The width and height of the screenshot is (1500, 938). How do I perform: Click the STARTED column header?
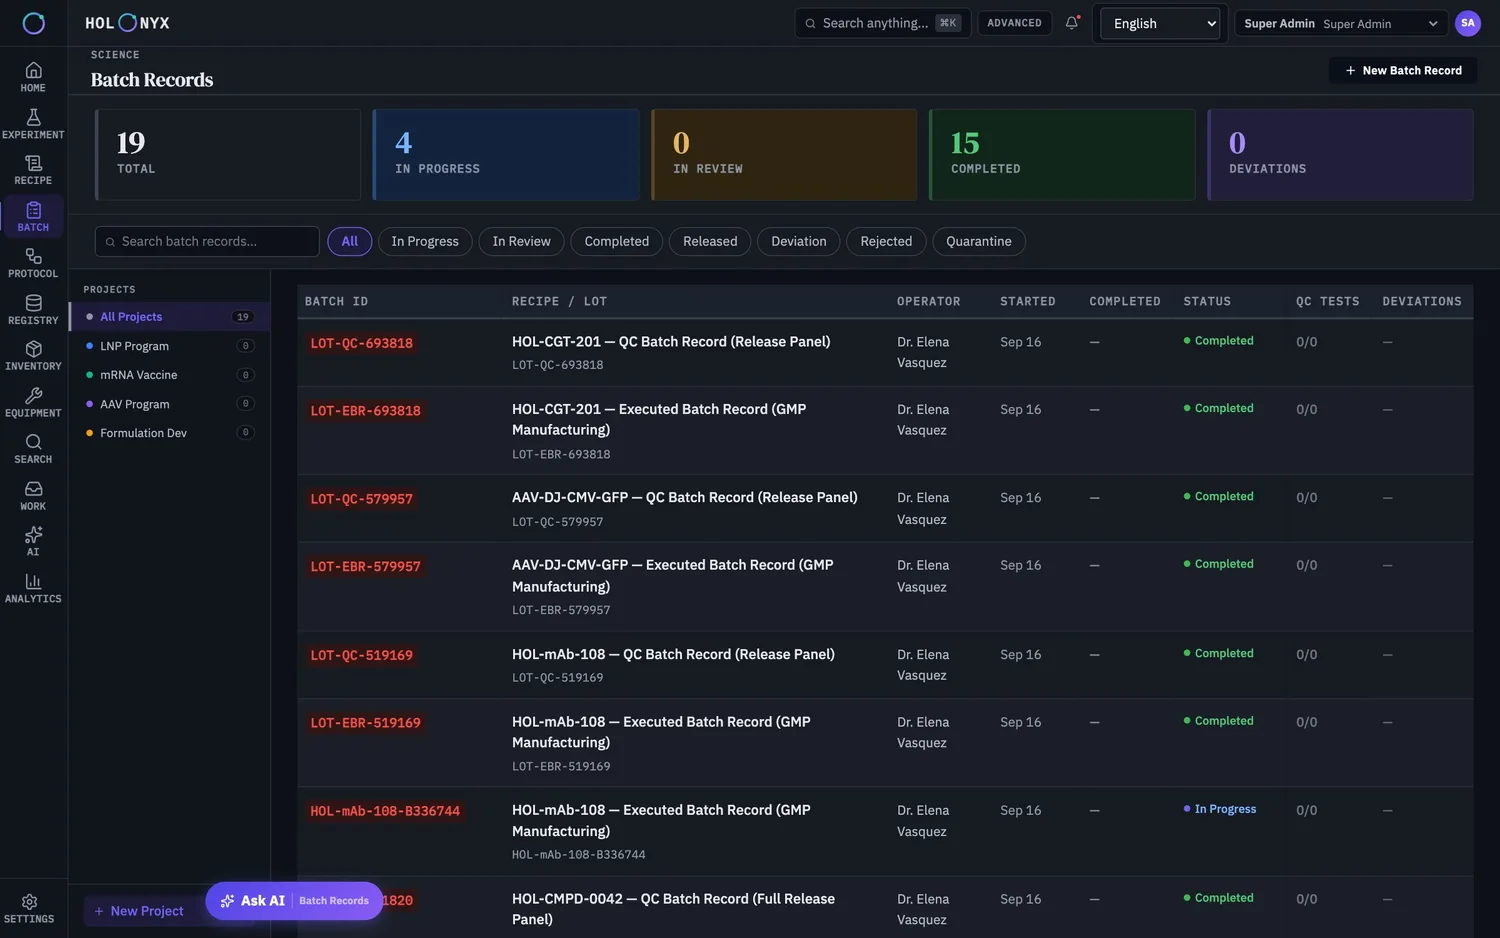tap(1028, 301)
